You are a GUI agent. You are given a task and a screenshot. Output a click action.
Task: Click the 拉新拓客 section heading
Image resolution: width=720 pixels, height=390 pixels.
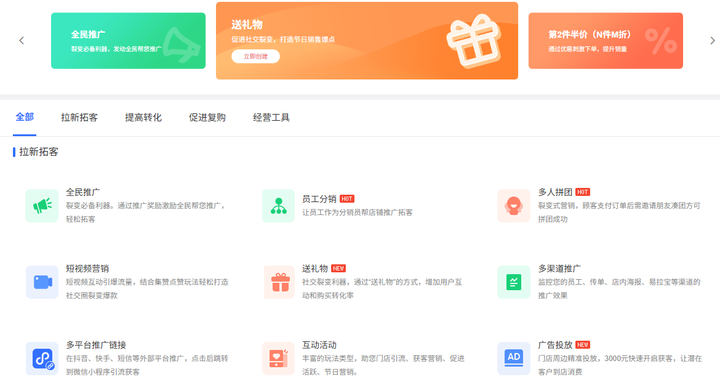click(x=39, y=152)
